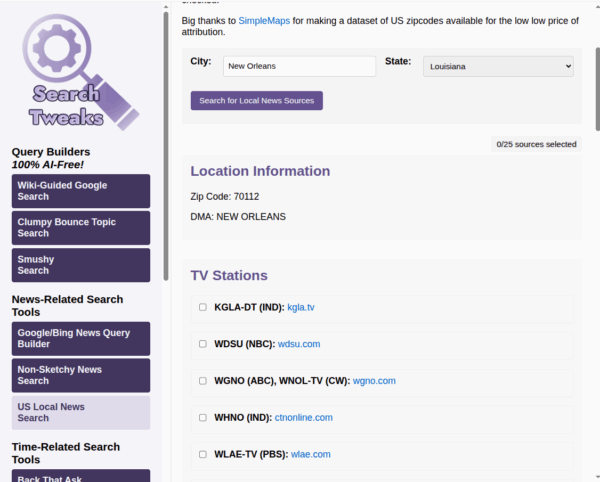
Task: Click the Location Information heading
Action: point(260,171)
